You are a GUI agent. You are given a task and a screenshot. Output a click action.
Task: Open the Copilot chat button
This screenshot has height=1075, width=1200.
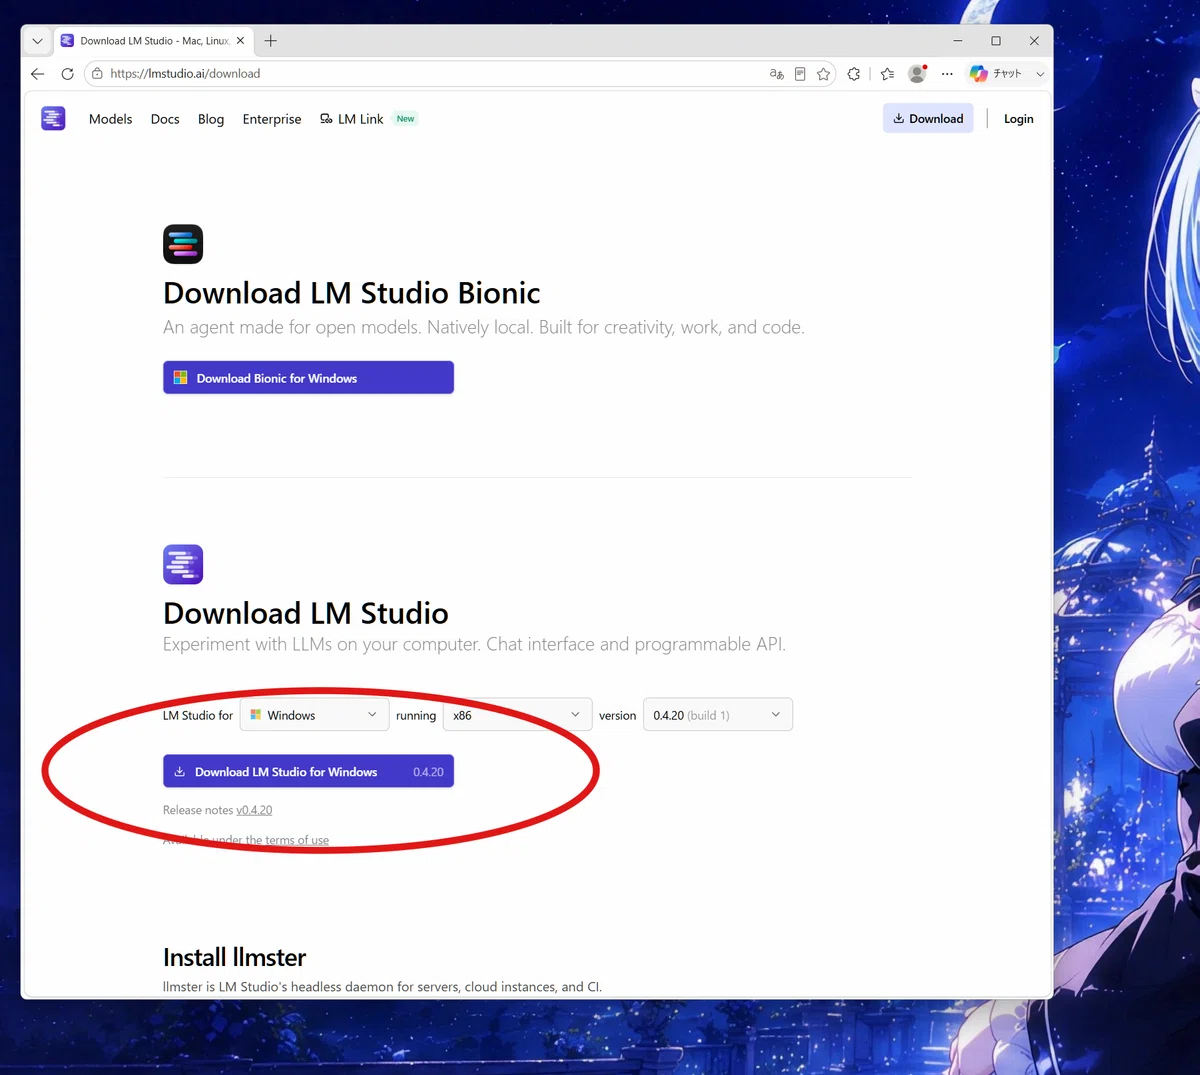click(996, 74)
